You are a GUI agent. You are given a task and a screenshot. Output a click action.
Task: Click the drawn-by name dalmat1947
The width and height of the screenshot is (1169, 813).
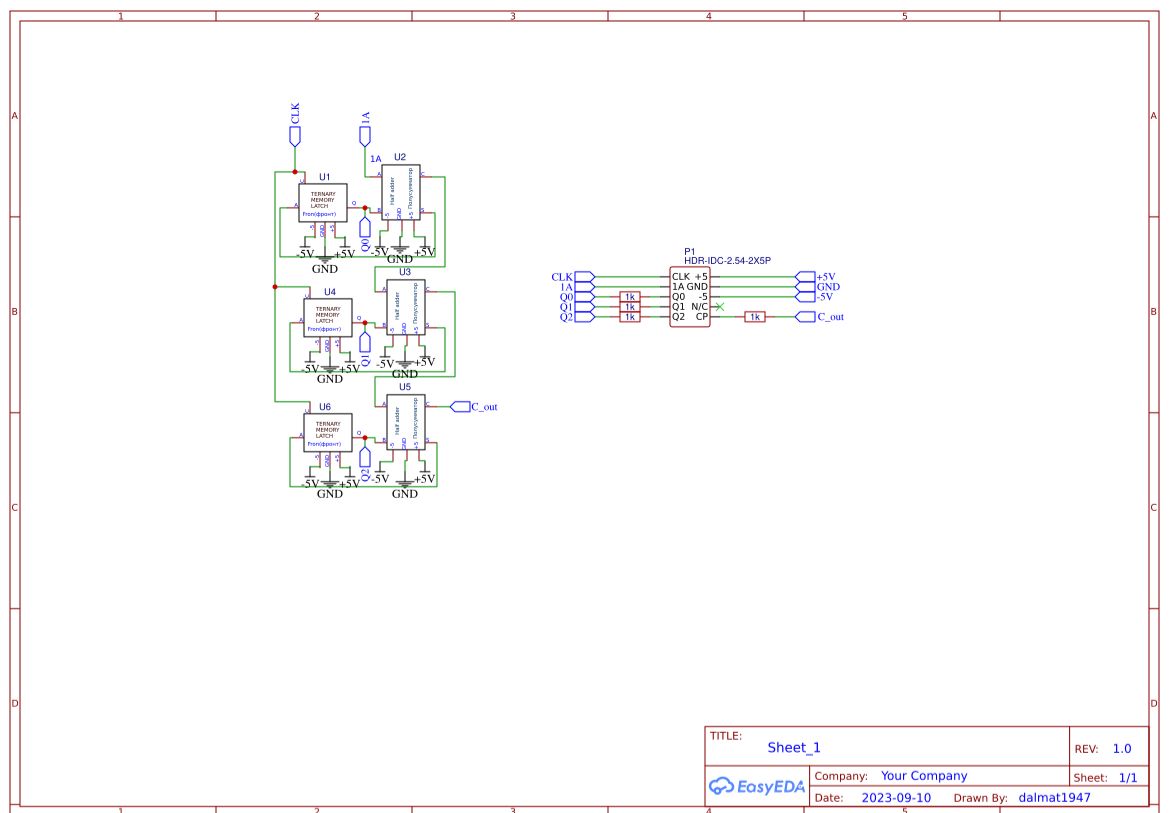click(x=1054, y=797)
